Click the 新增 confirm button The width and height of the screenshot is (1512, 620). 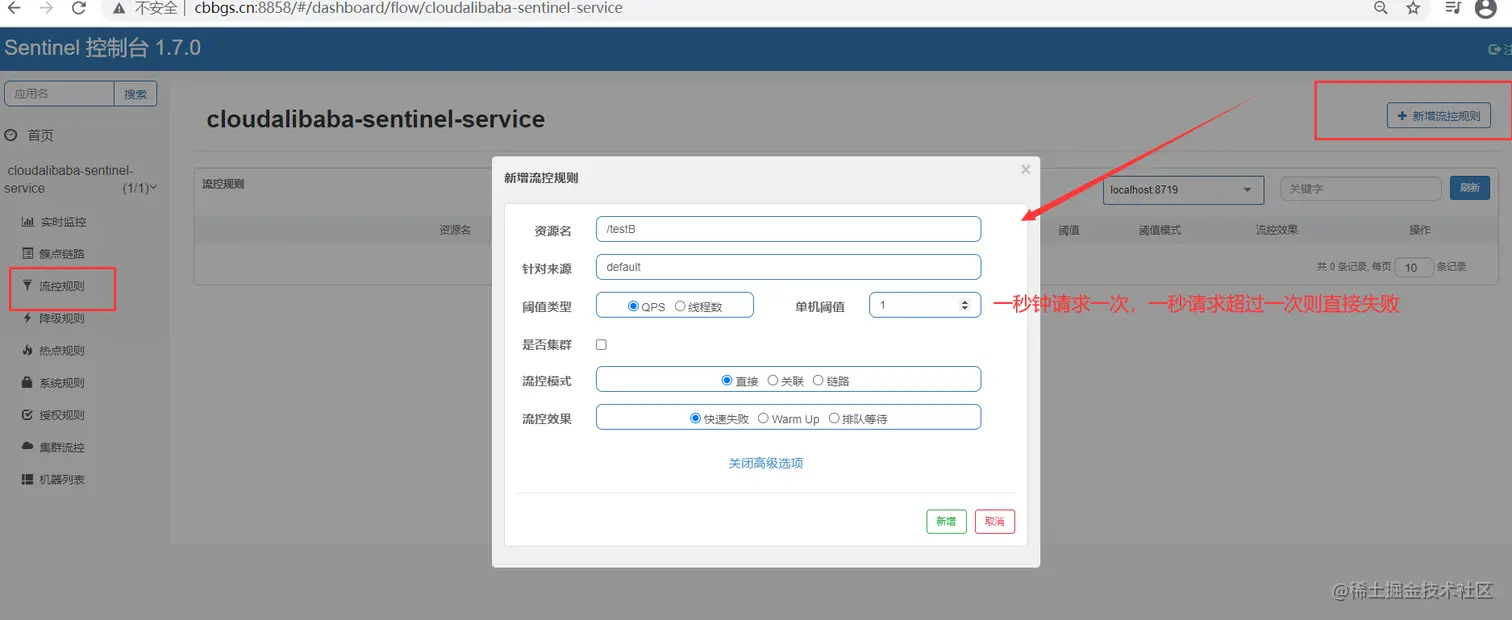[x=946, y=521]
